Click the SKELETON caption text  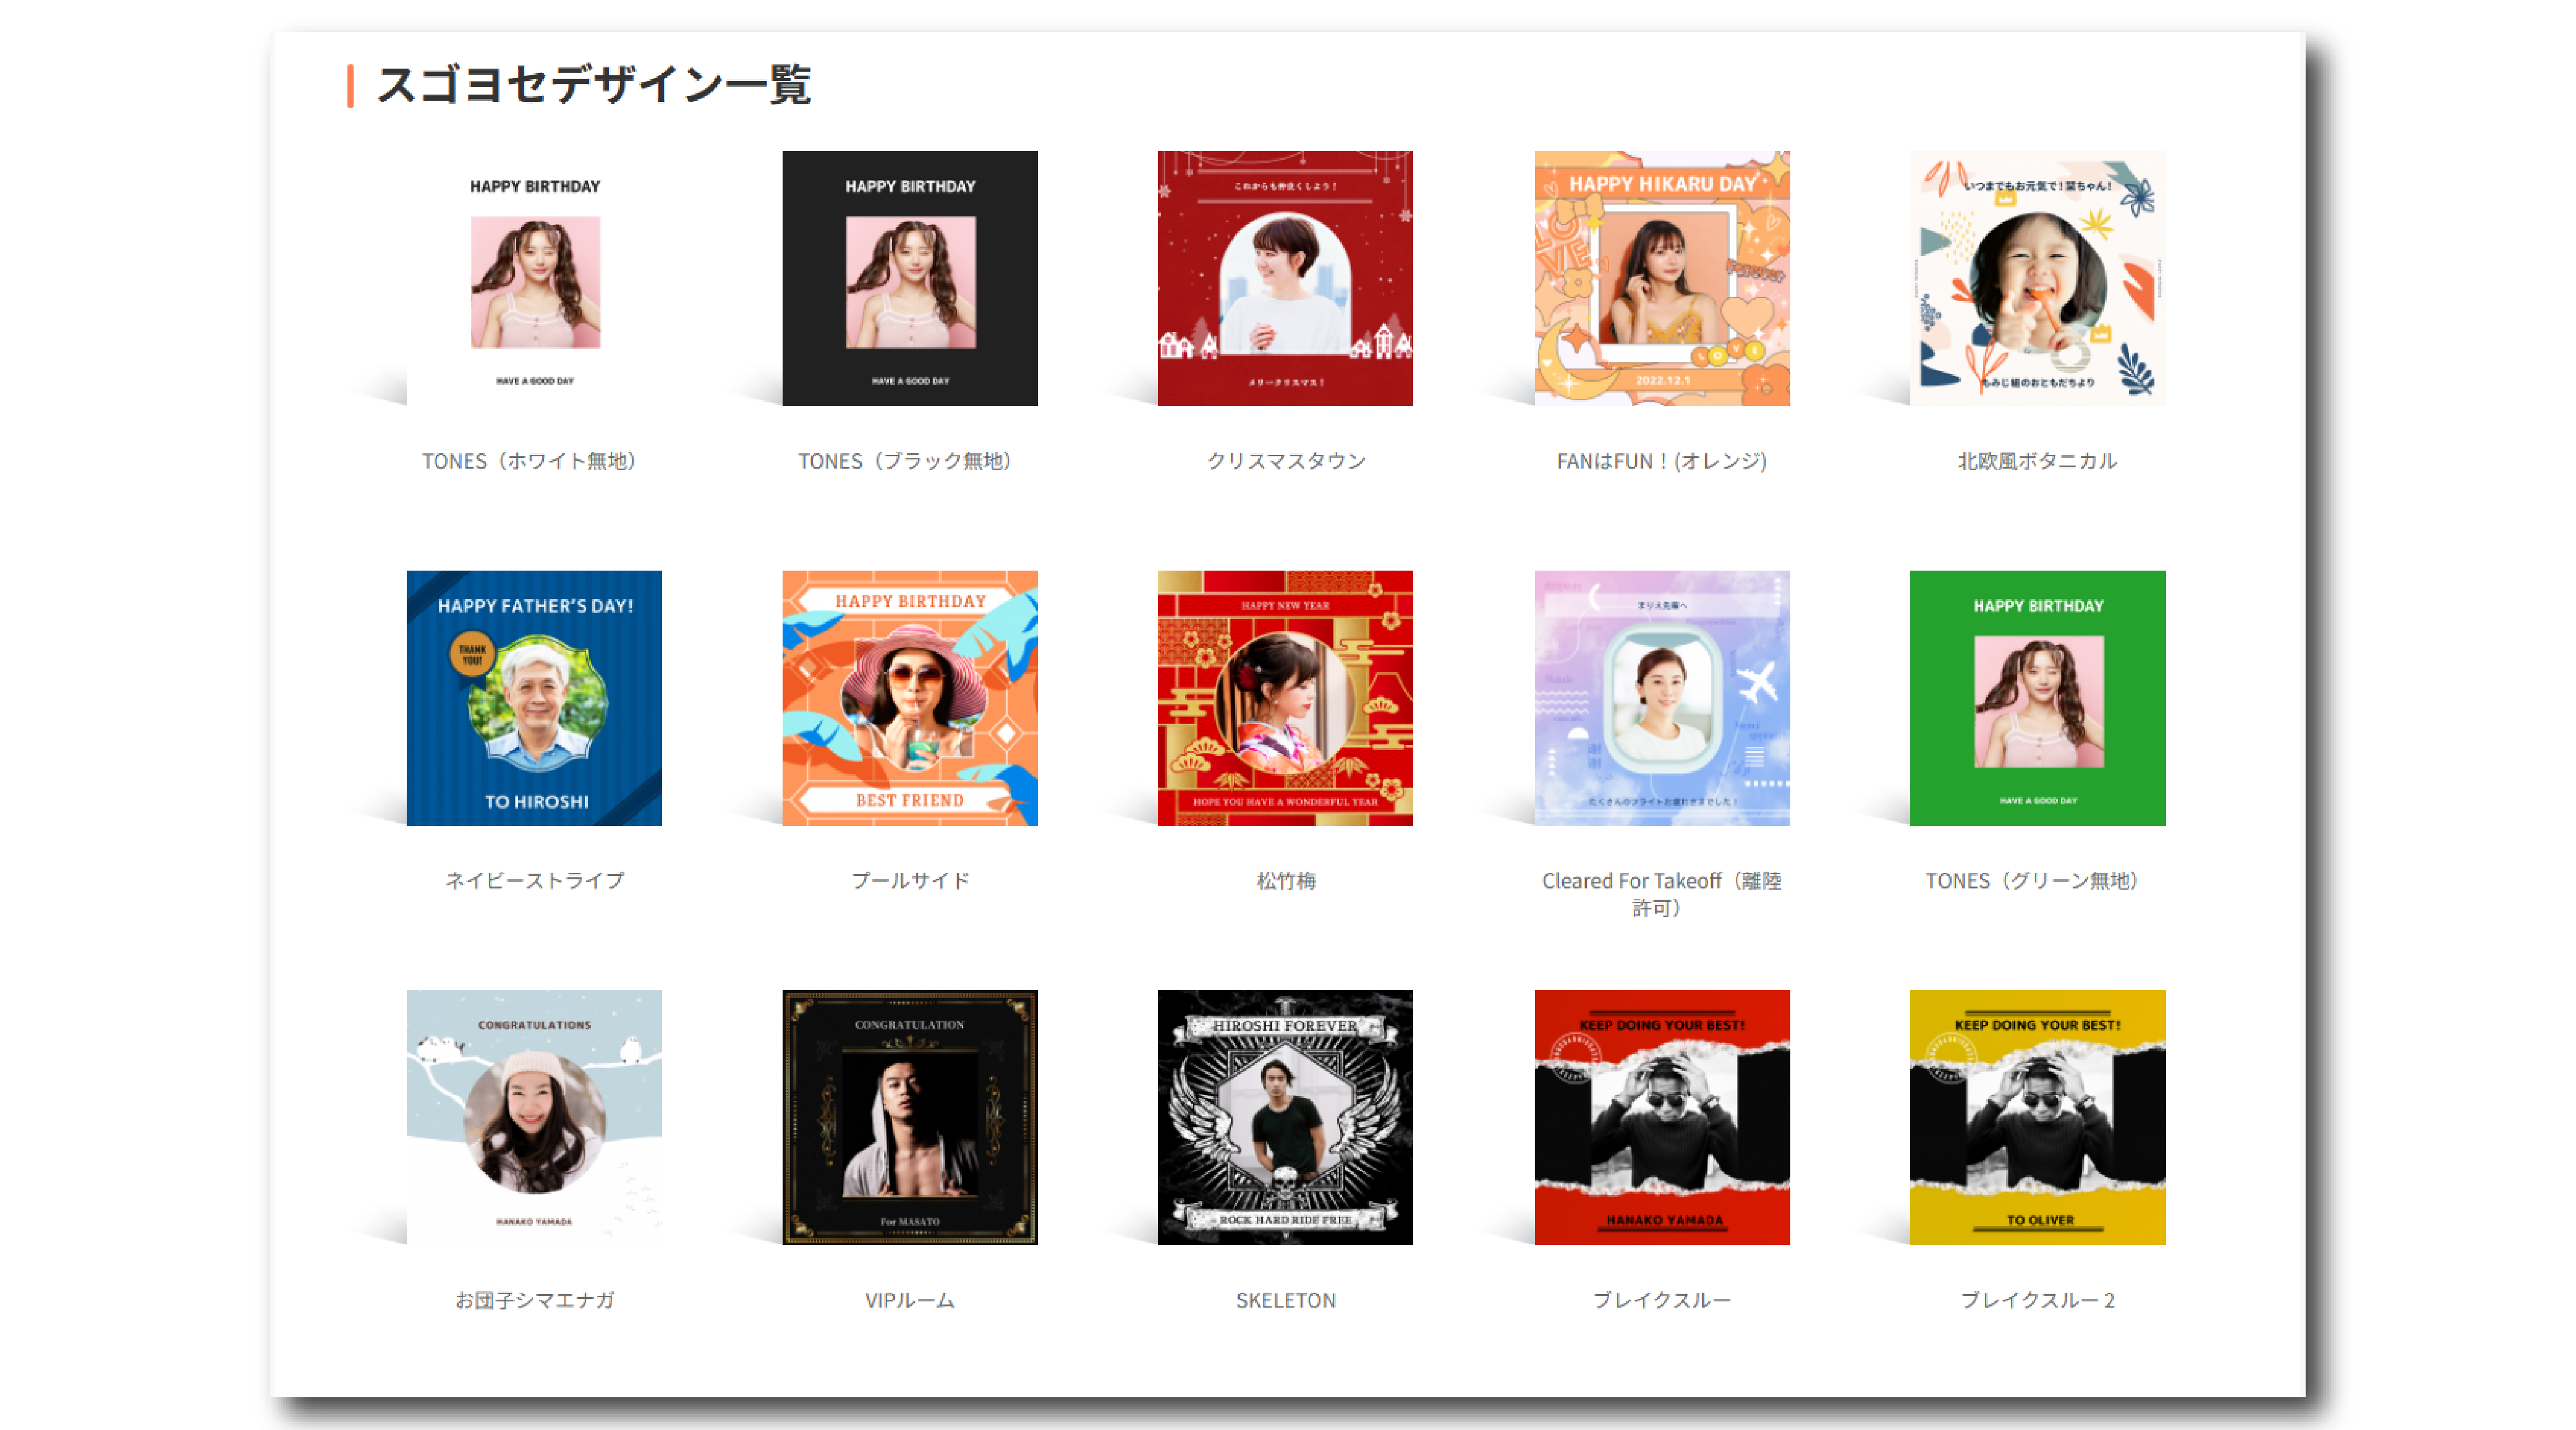(1285, 1300)
